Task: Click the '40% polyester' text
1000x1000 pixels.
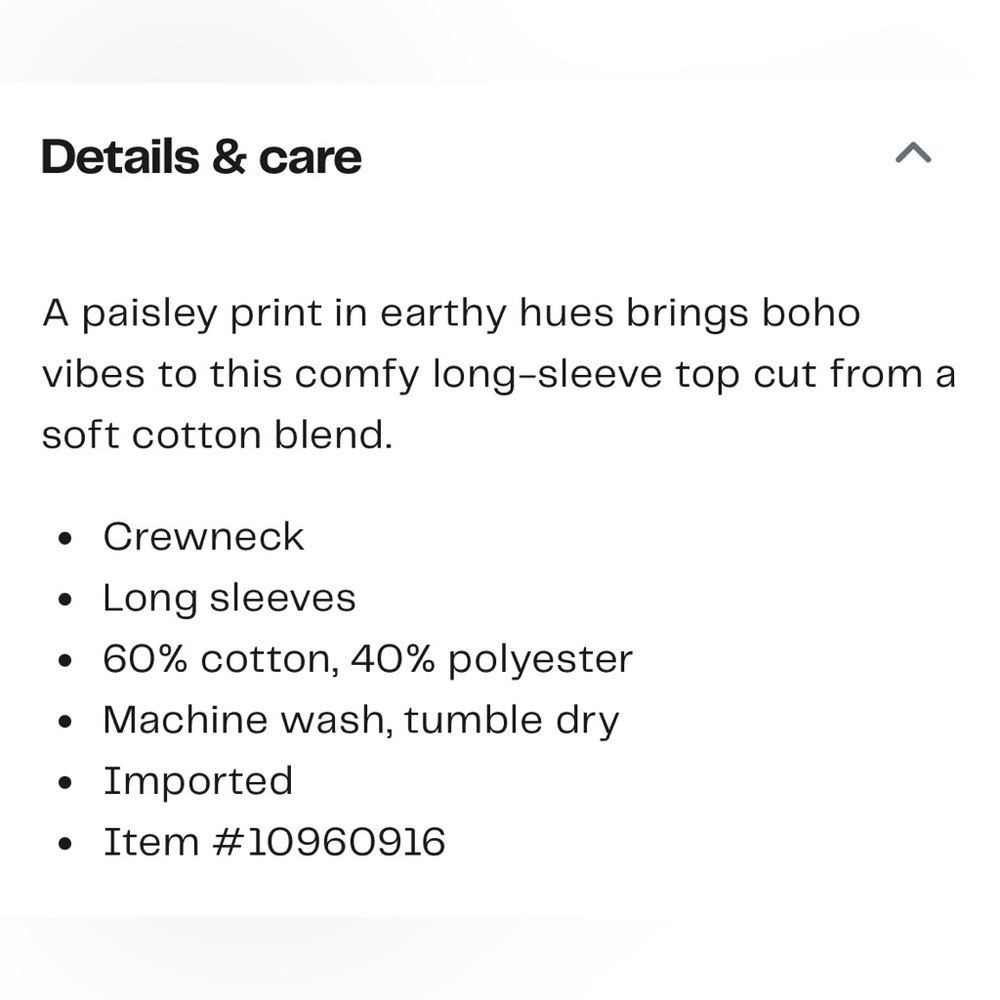Action: 492,660
